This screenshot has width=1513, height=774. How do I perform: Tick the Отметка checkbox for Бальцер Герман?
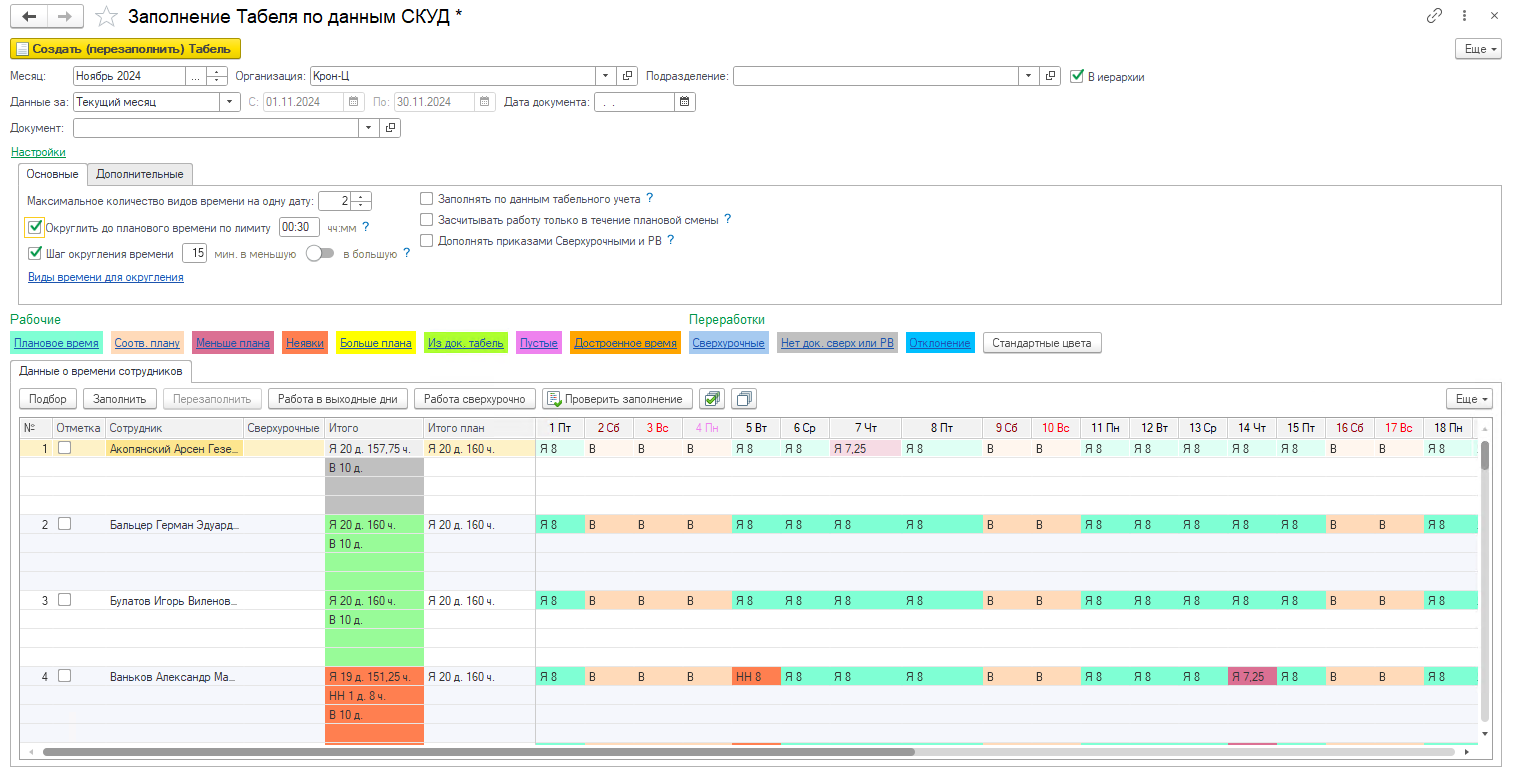(x=64, y=524)
